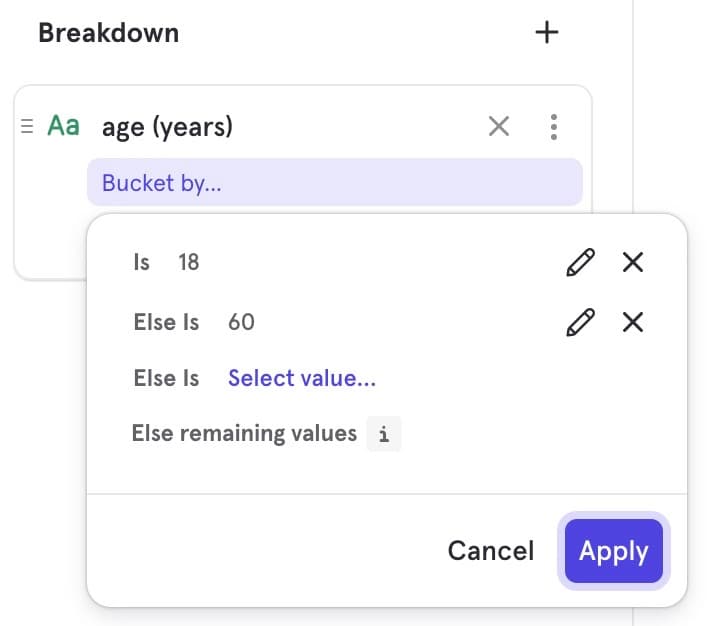Click the value 60 in second condition
The height and width of the screenshot is (626, 710).
[241, 322]
